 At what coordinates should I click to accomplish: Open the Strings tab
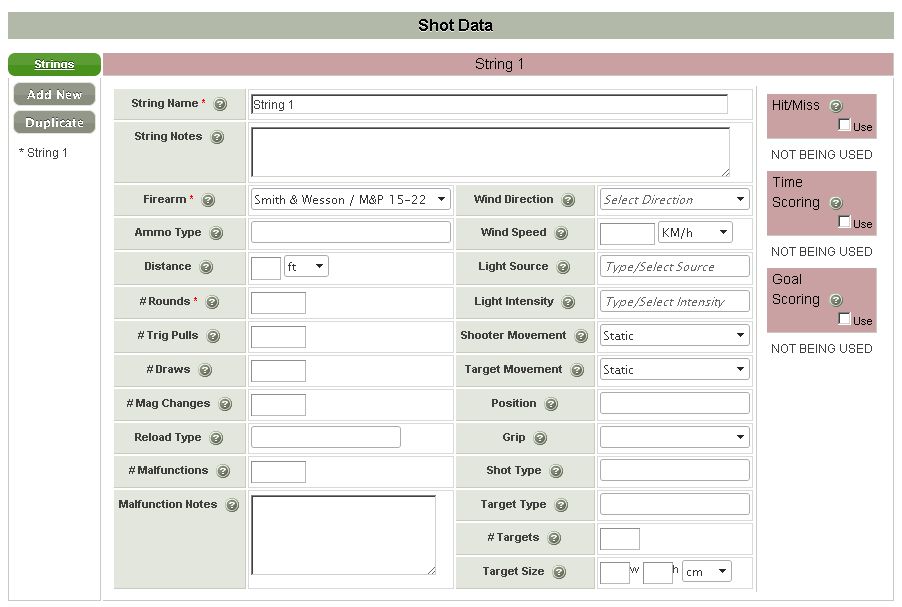(54, 65)
